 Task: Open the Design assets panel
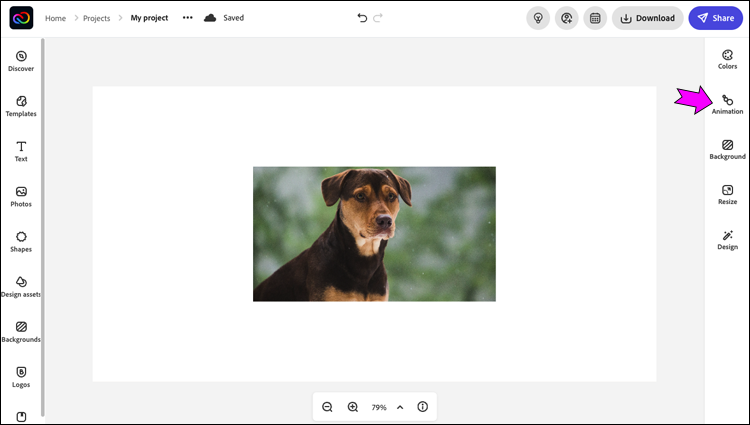point(21,285)
